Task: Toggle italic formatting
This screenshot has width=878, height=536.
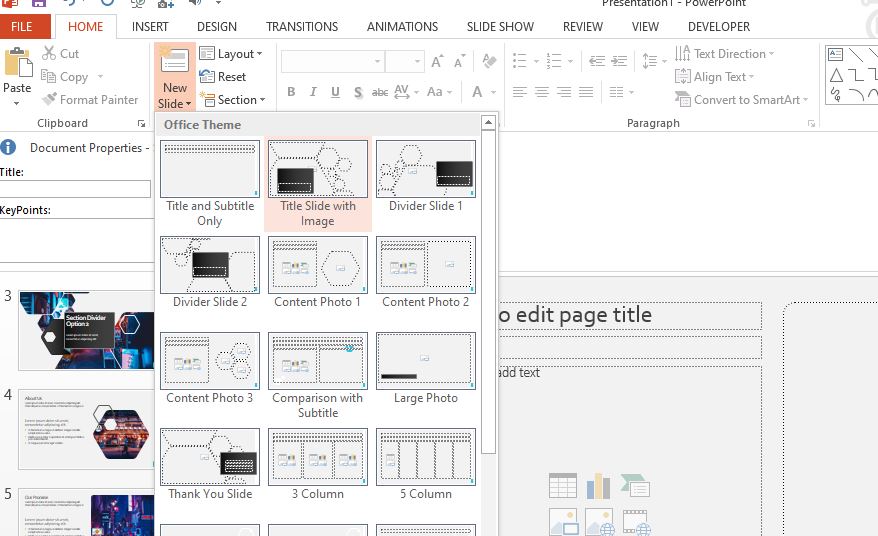Action: coord(313,92)
